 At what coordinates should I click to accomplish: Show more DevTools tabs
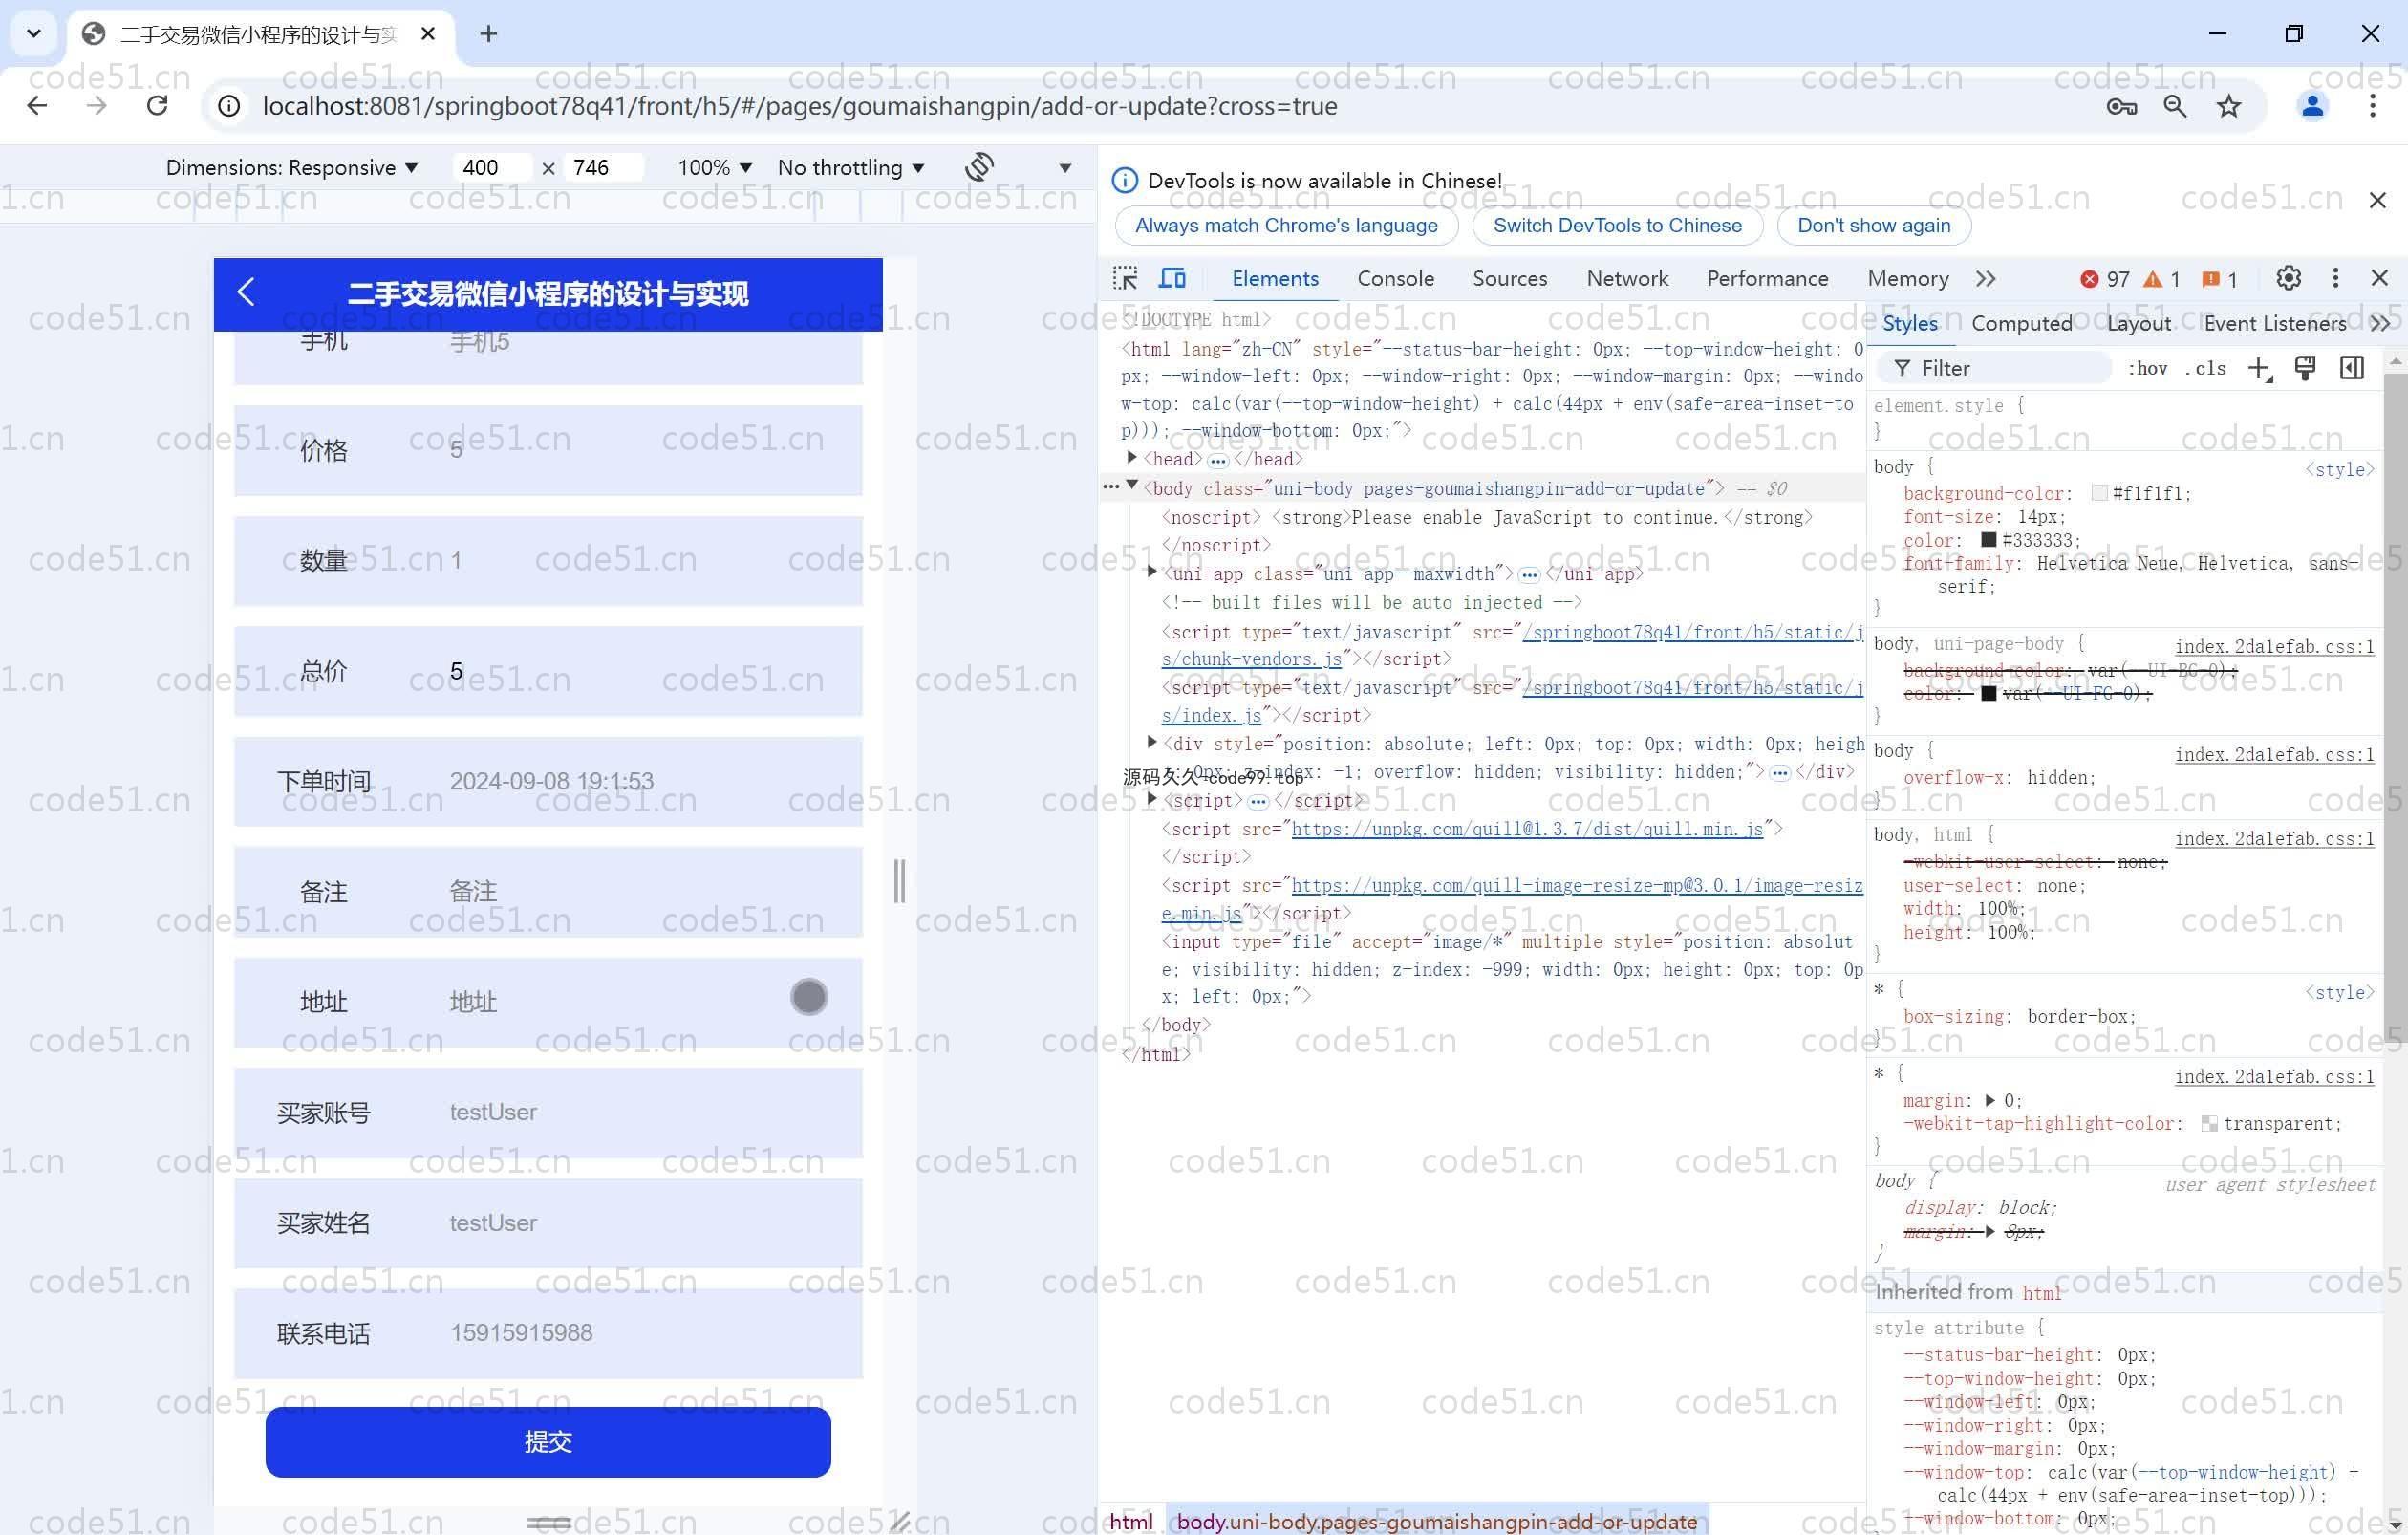(x=1986, y=279)
